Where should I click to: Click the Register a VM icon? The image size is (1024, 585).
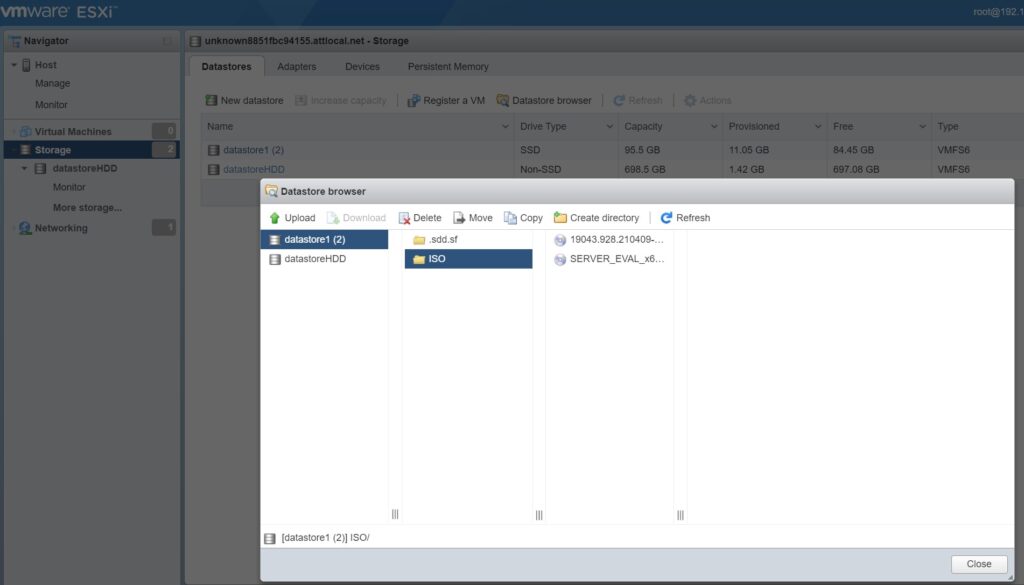(413, 101)
